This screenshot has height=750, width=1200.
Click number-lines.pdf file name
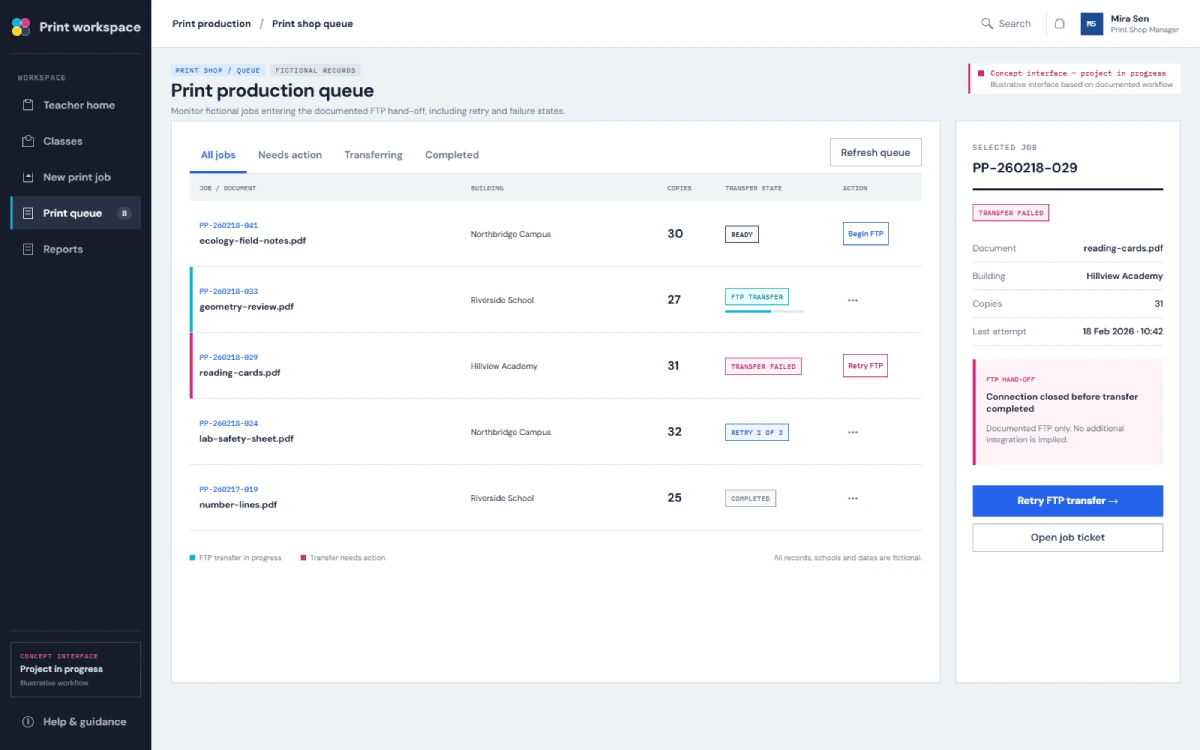tap(238, 505)
